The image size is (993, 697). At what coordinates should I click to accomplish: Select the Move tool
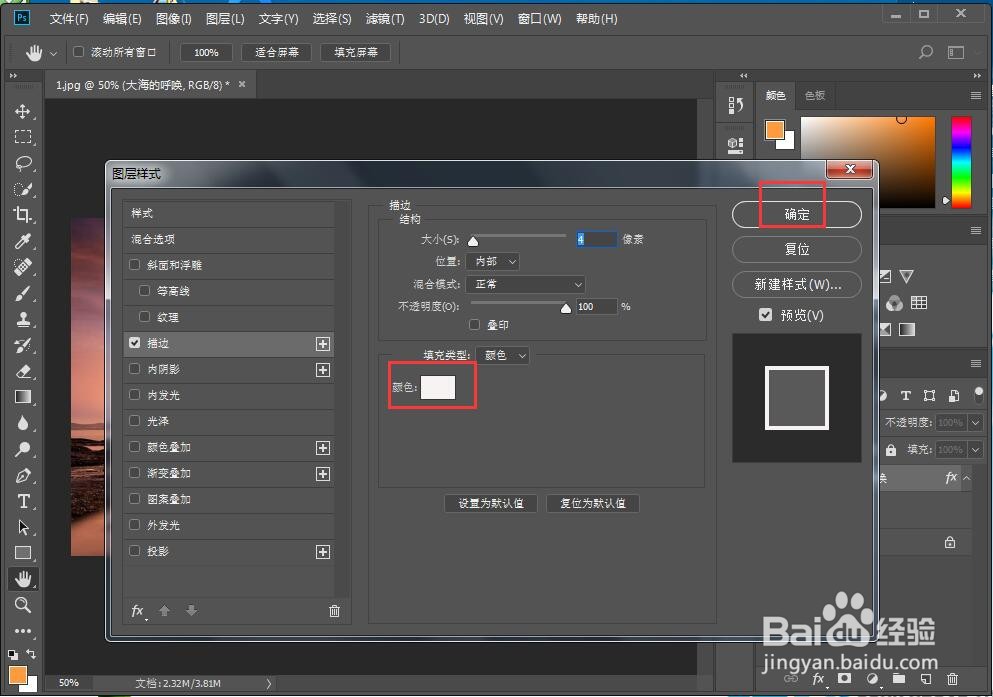24,111
